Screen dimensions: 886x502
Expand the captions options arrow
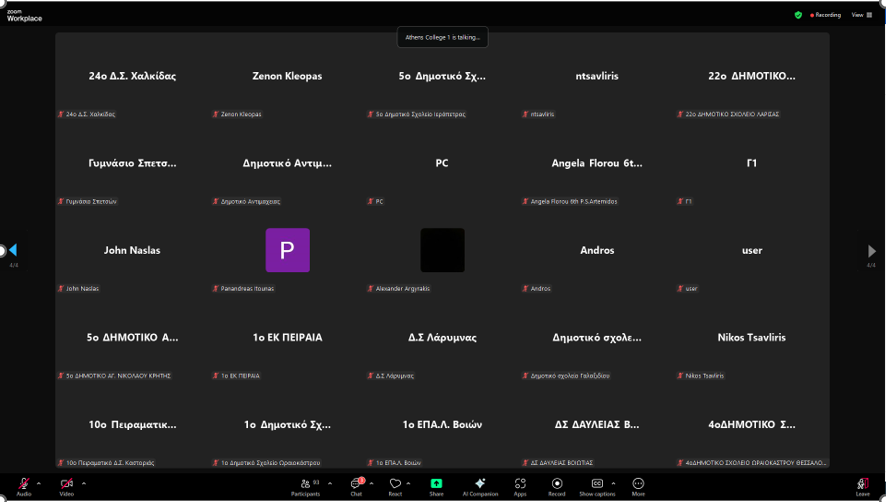(614, 483)
